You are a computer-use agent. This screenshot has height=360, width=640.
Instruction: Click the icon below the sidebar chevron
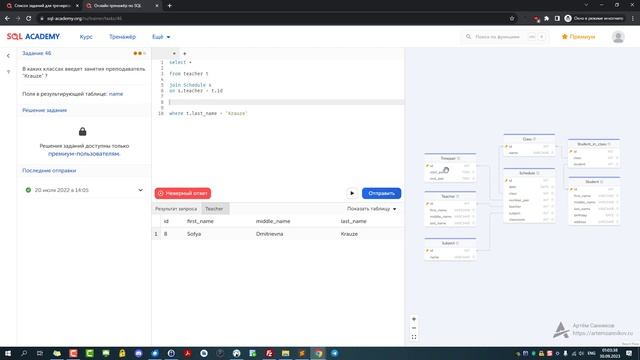8,72
